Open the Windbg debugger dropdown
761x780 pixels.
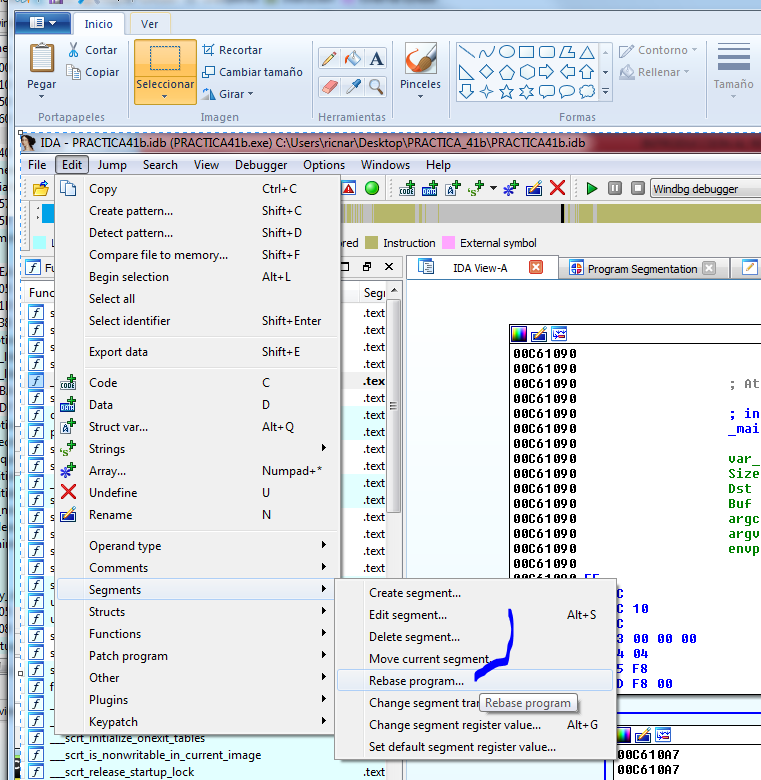pyautogui.click(x=704, y=188)
